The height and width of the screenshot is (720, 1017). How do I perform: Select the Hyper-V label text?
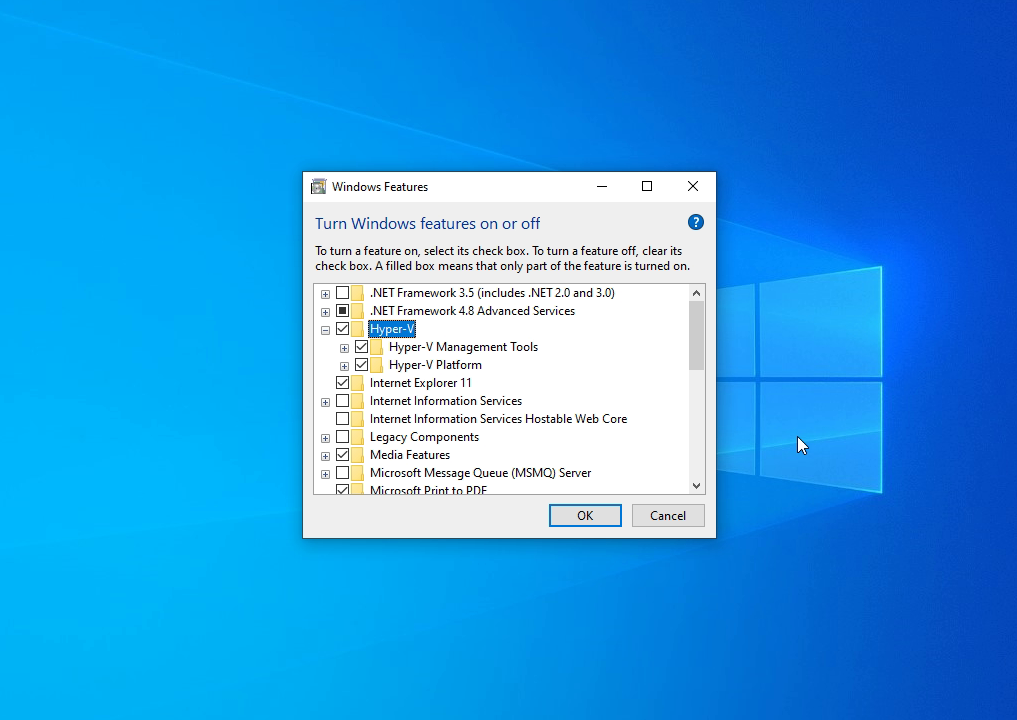pyautogui.click(x=392, y=329)
